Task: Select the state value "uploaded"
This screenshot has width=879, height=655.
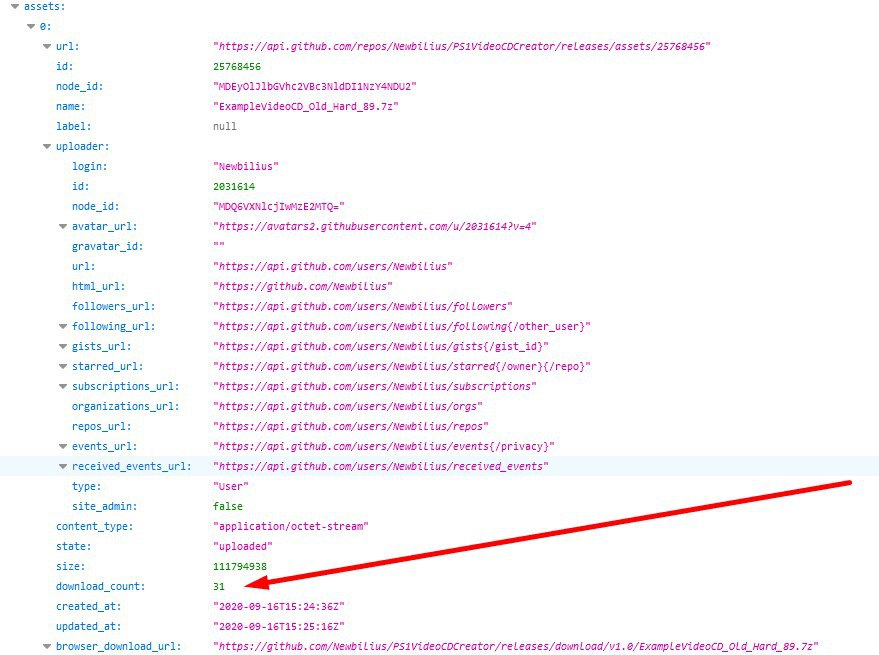Action: point(243,546)
